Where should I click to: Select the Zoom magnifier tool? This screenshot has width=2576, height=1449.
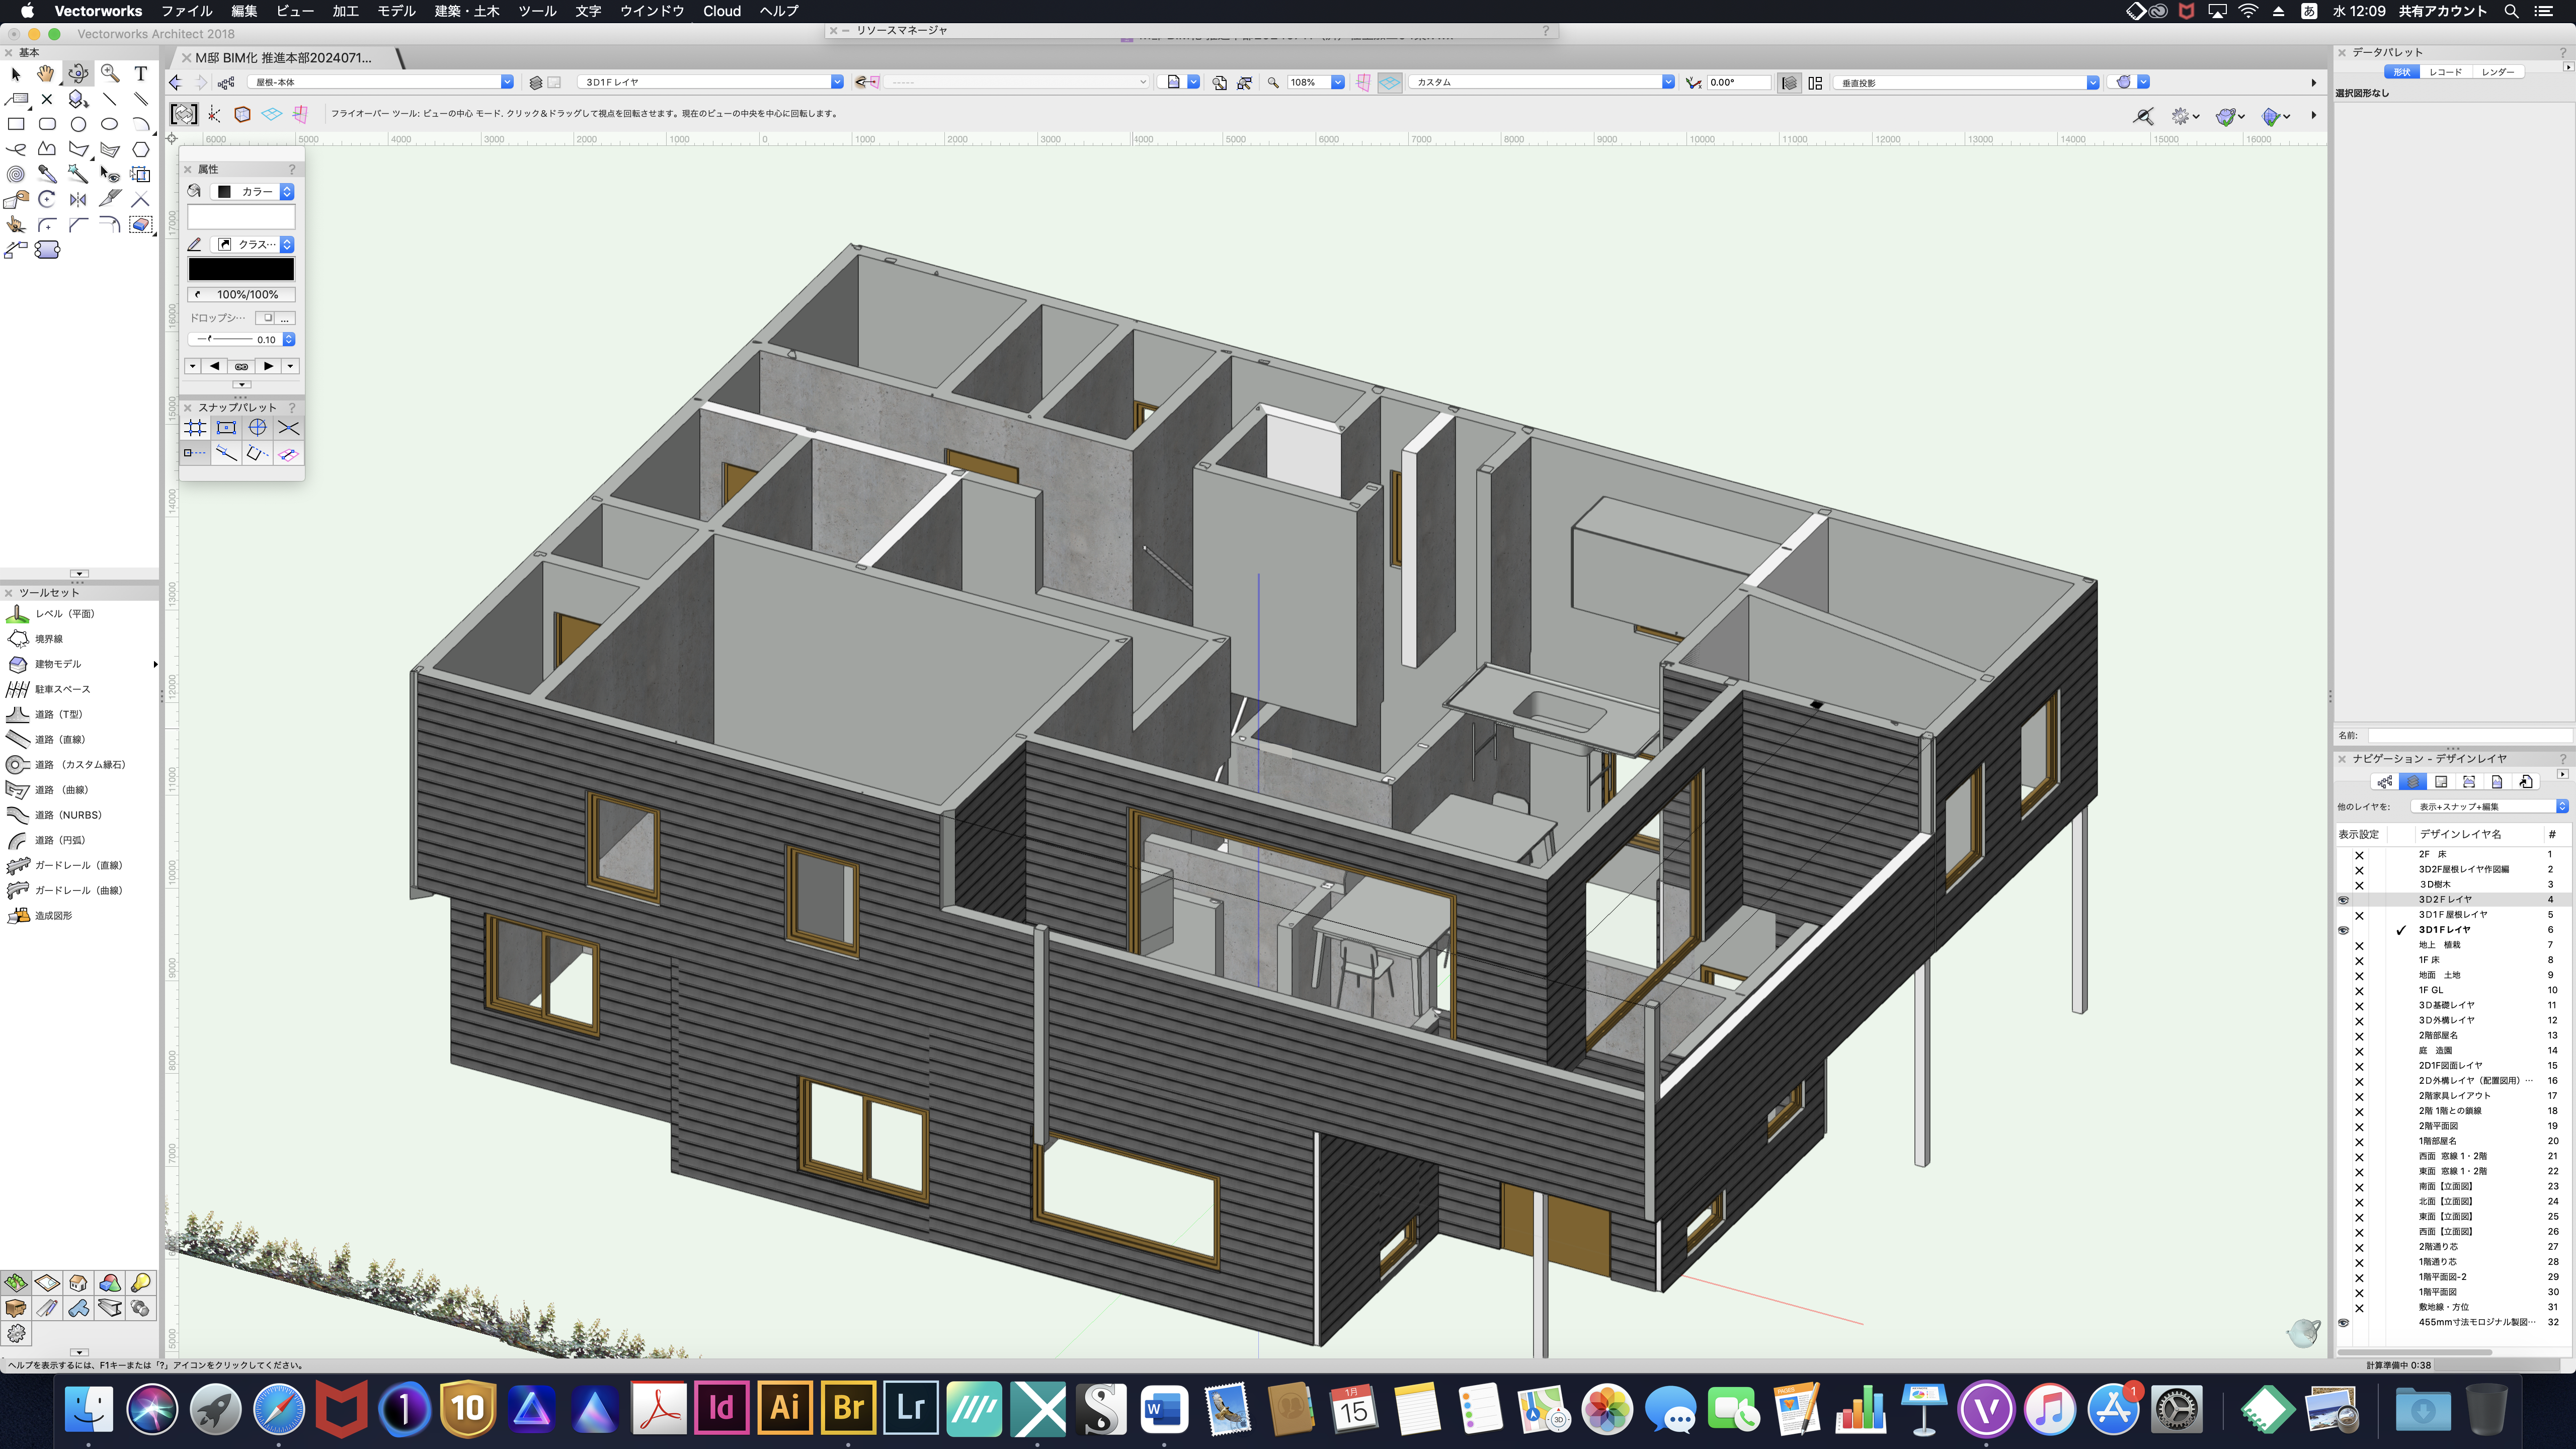[x=110, y=73]
